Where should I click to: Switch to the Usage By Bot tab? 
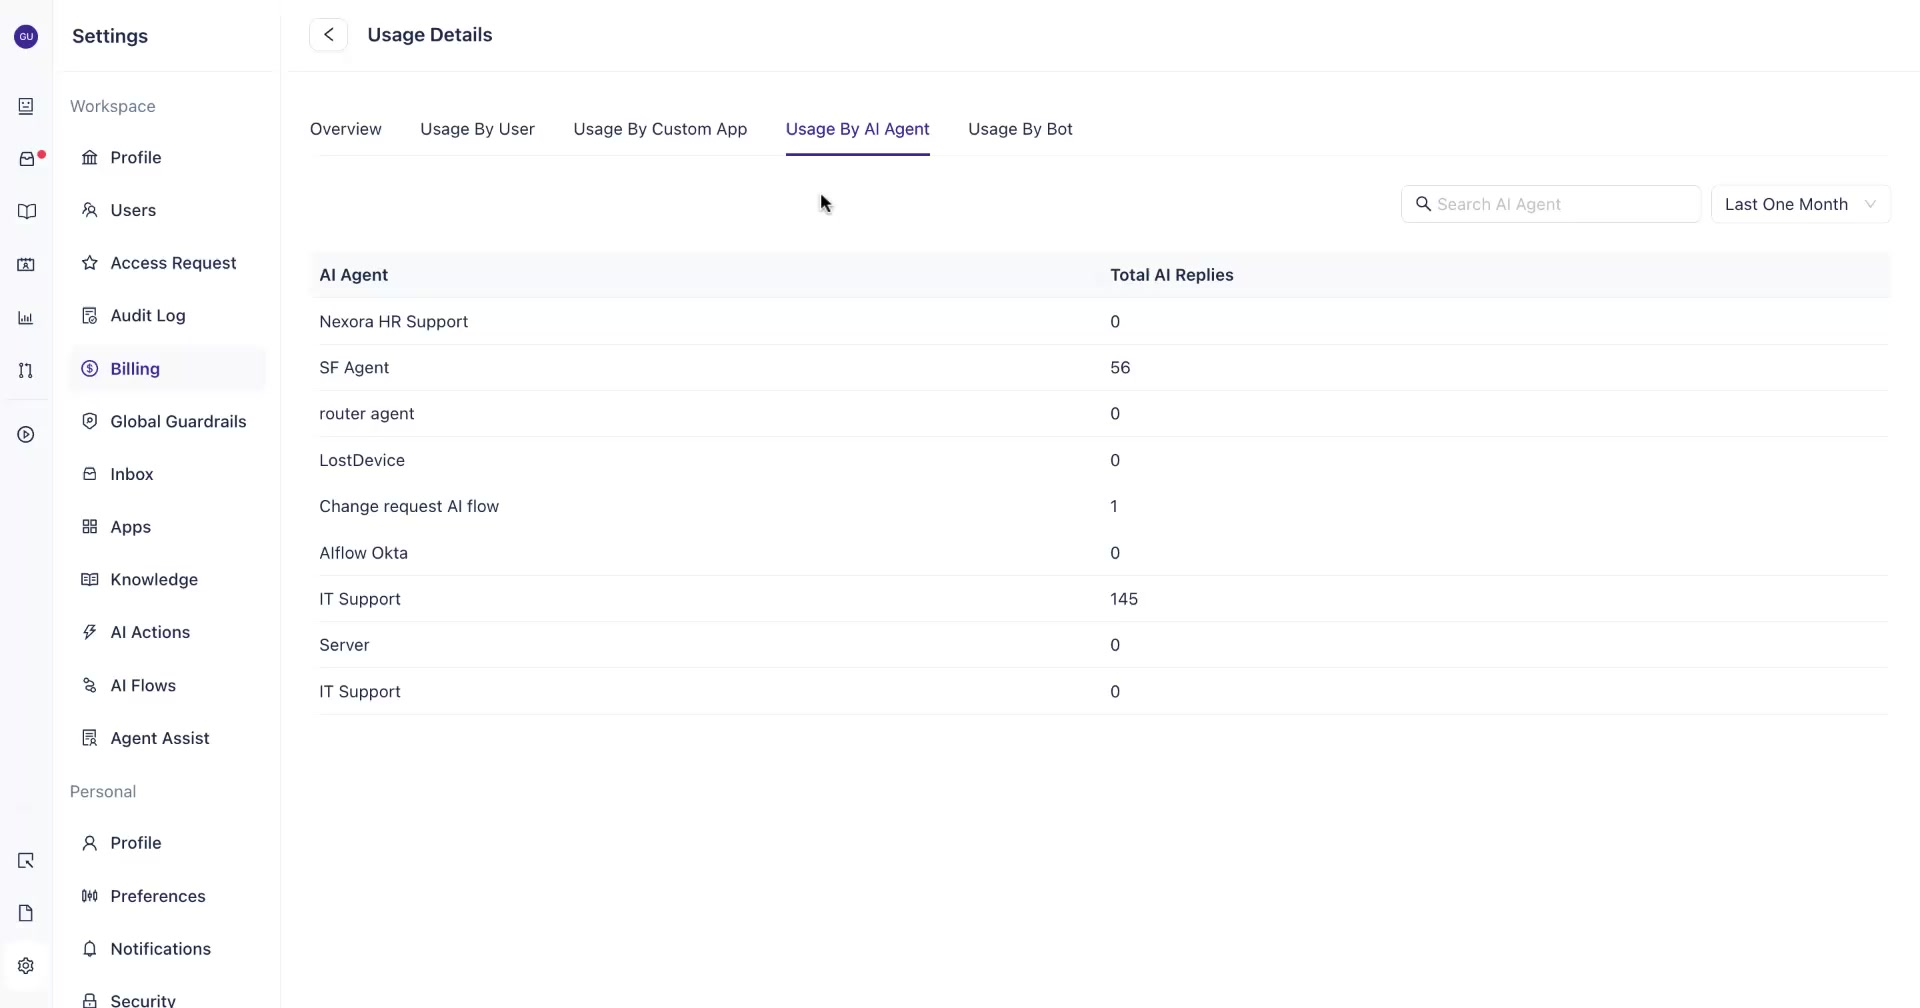1020,129
